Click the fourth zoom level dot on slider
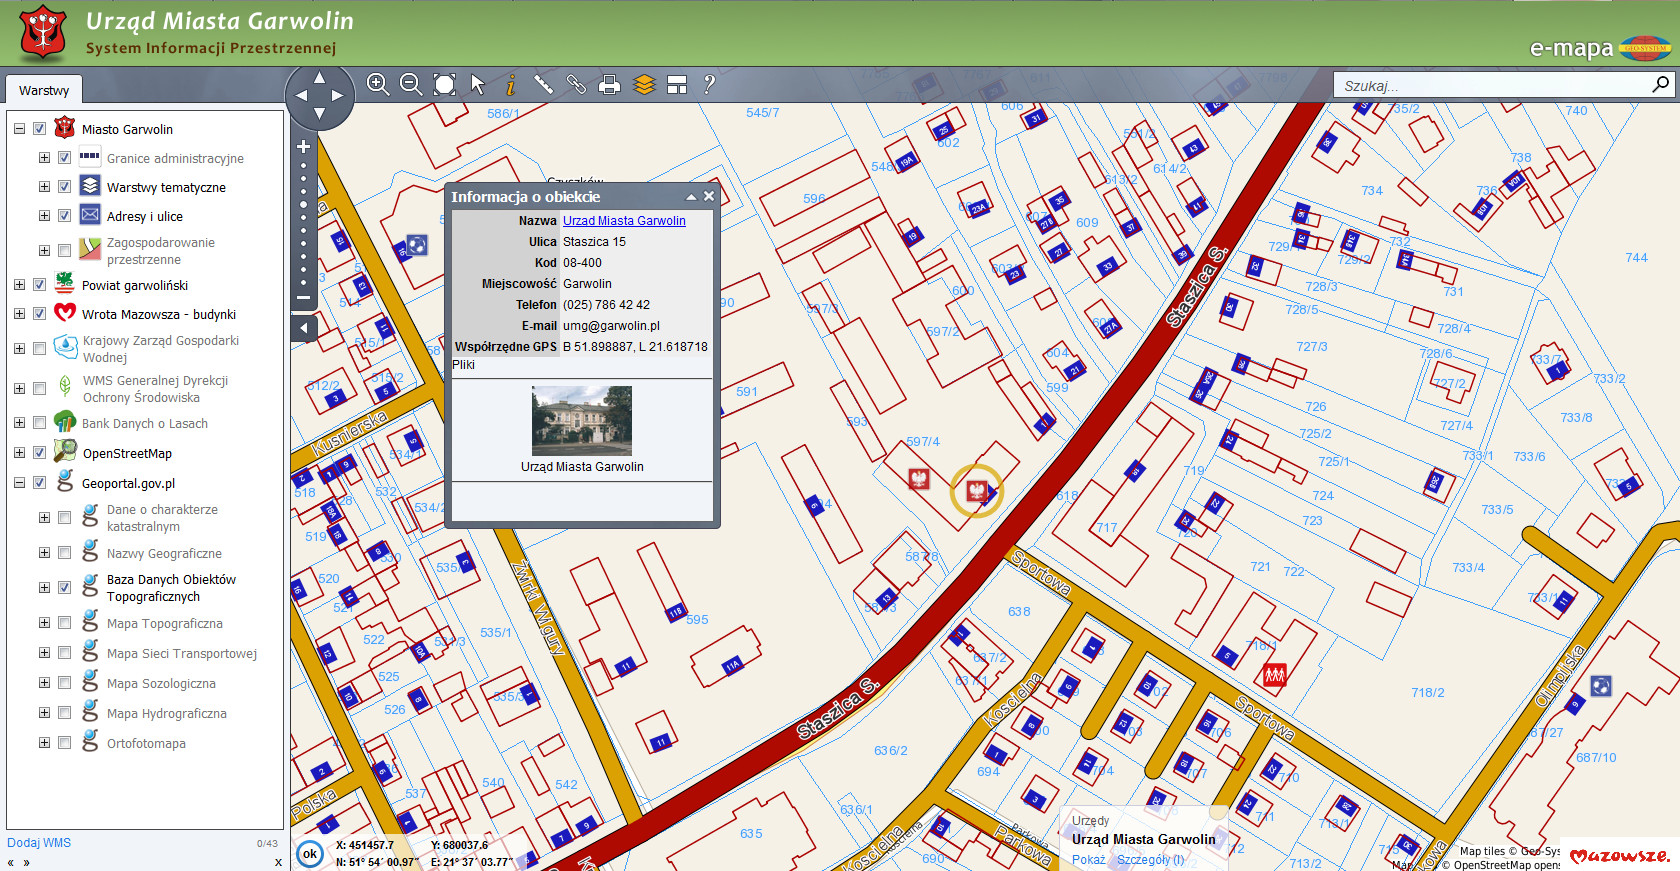 [x=304, y=204]
